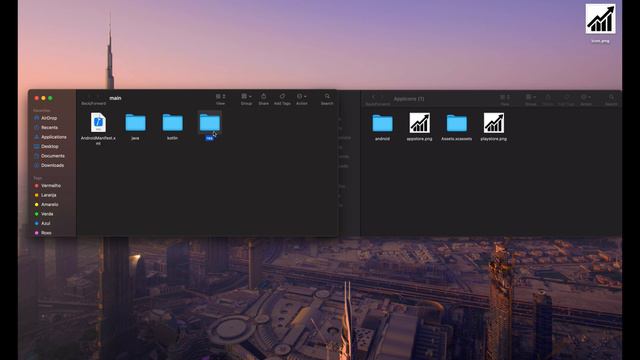The image size is (640, 360).
Task: Click Share in the AppIcons window toolbar
Action: tap(548, 100)
